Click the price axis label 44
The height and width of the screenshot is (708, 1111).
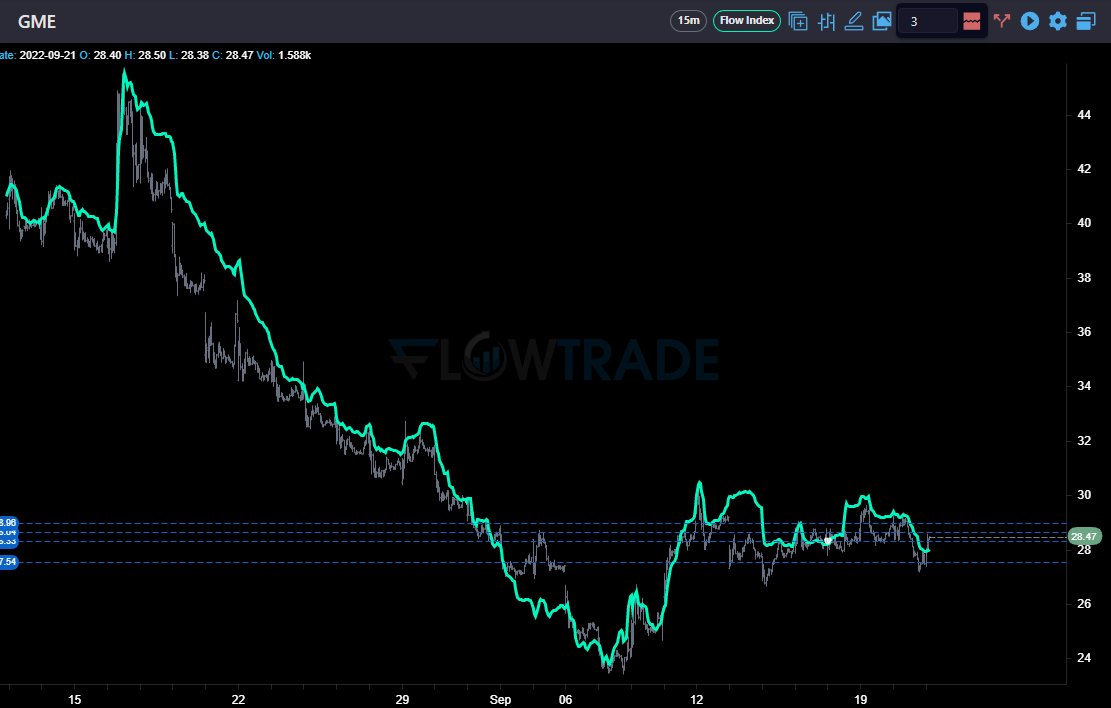(1084, 115)
